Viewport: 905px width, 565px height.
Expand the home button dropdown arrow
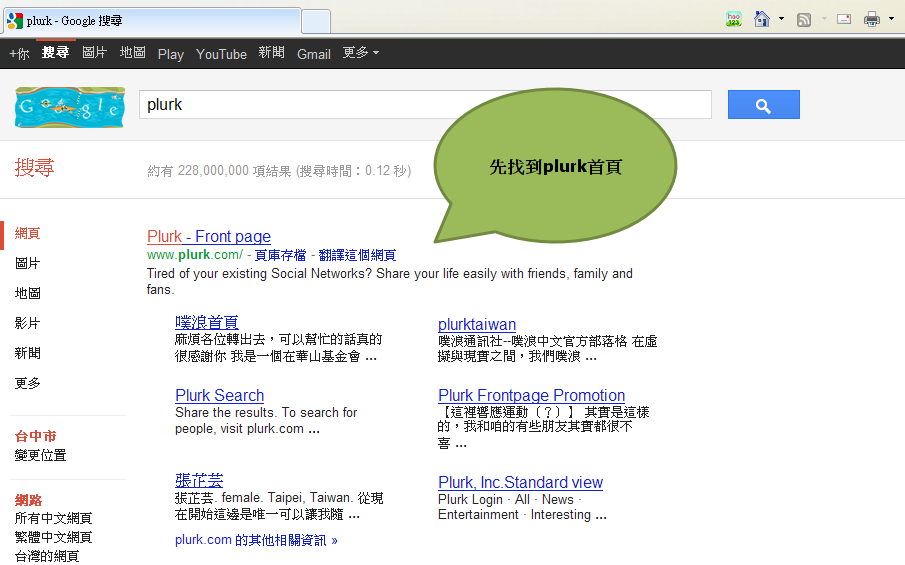click(781, 18)
